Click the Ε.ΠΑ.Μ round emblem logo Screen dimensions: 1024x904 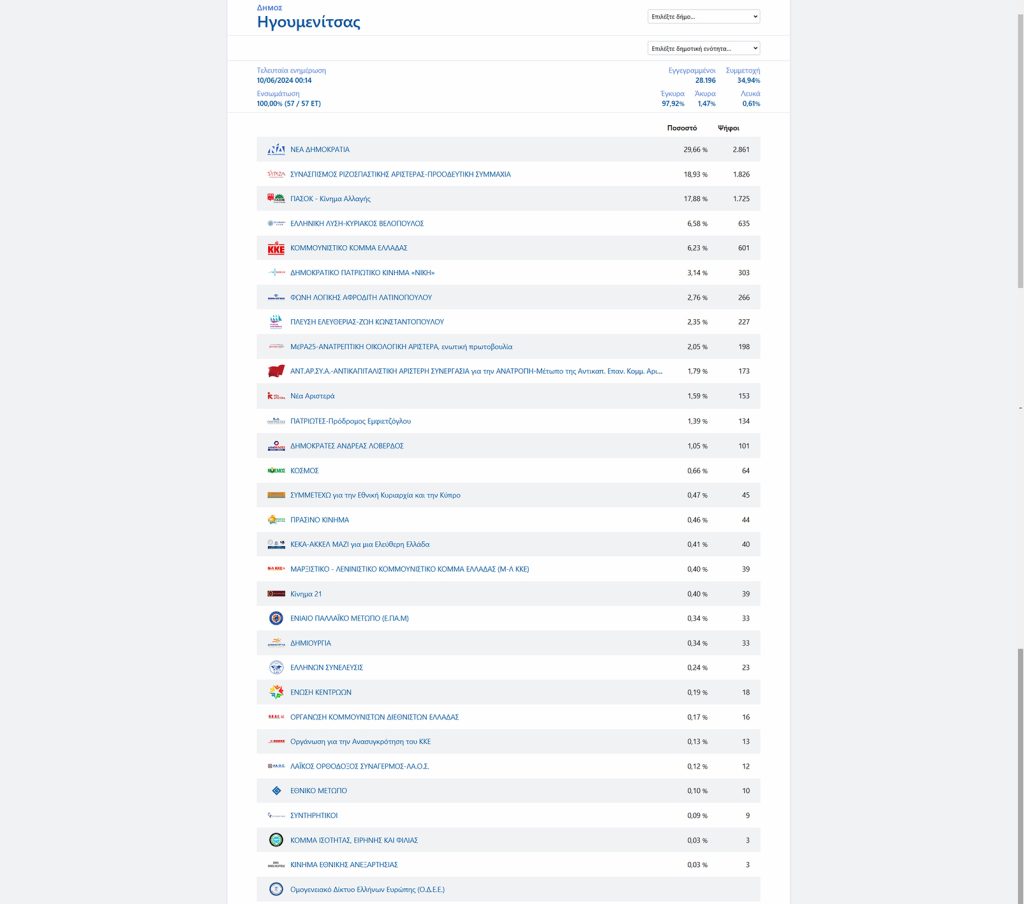click(276, 618)
